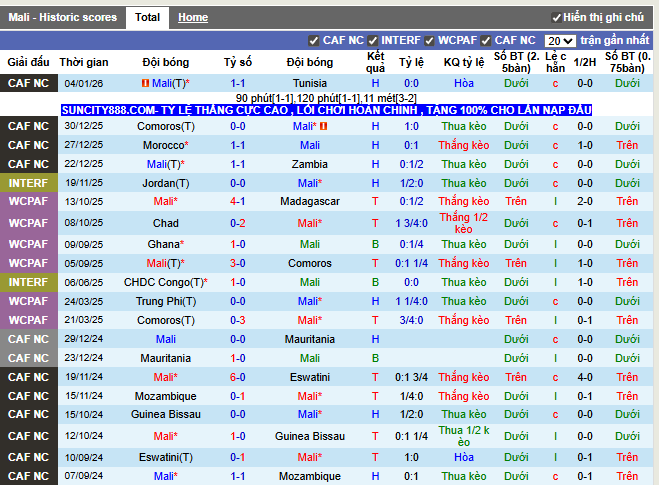Click the 0-3 score on 21/03/25

click(238, 320)
